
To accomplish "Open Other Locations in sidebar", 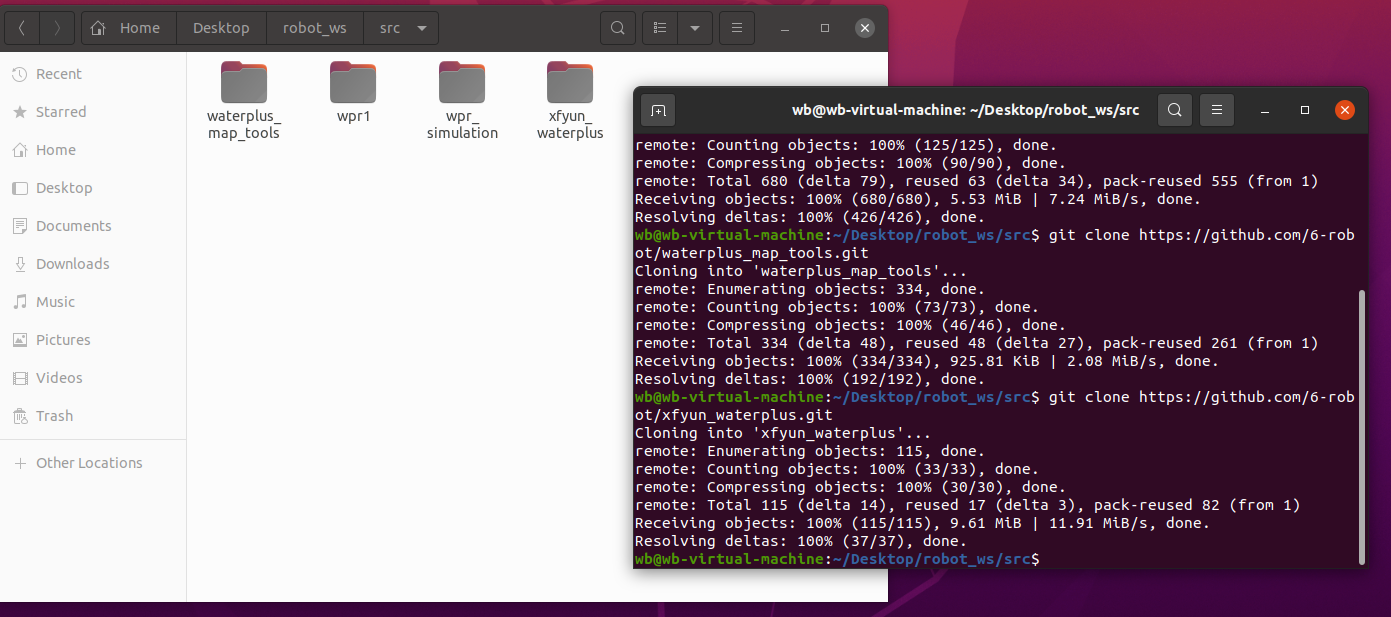I will click(93, 463).
